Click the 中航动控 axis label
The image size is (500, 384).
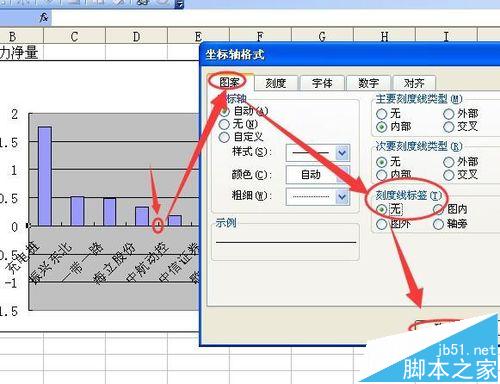tap(147, 262)
